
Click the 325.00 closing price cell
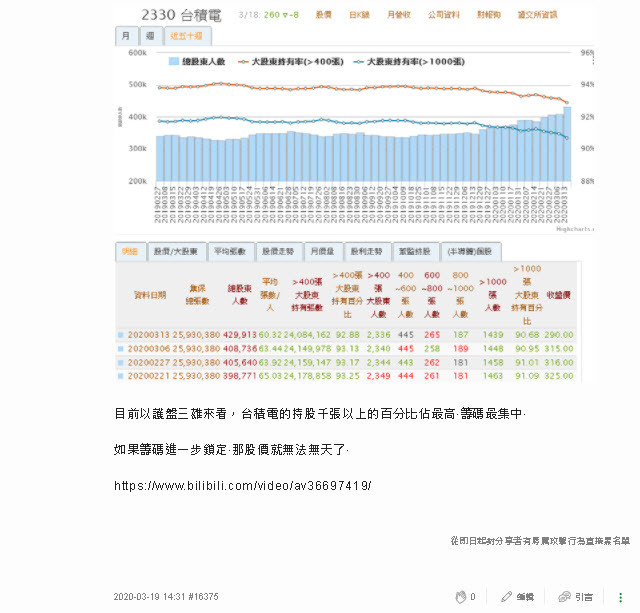(559, 376)
